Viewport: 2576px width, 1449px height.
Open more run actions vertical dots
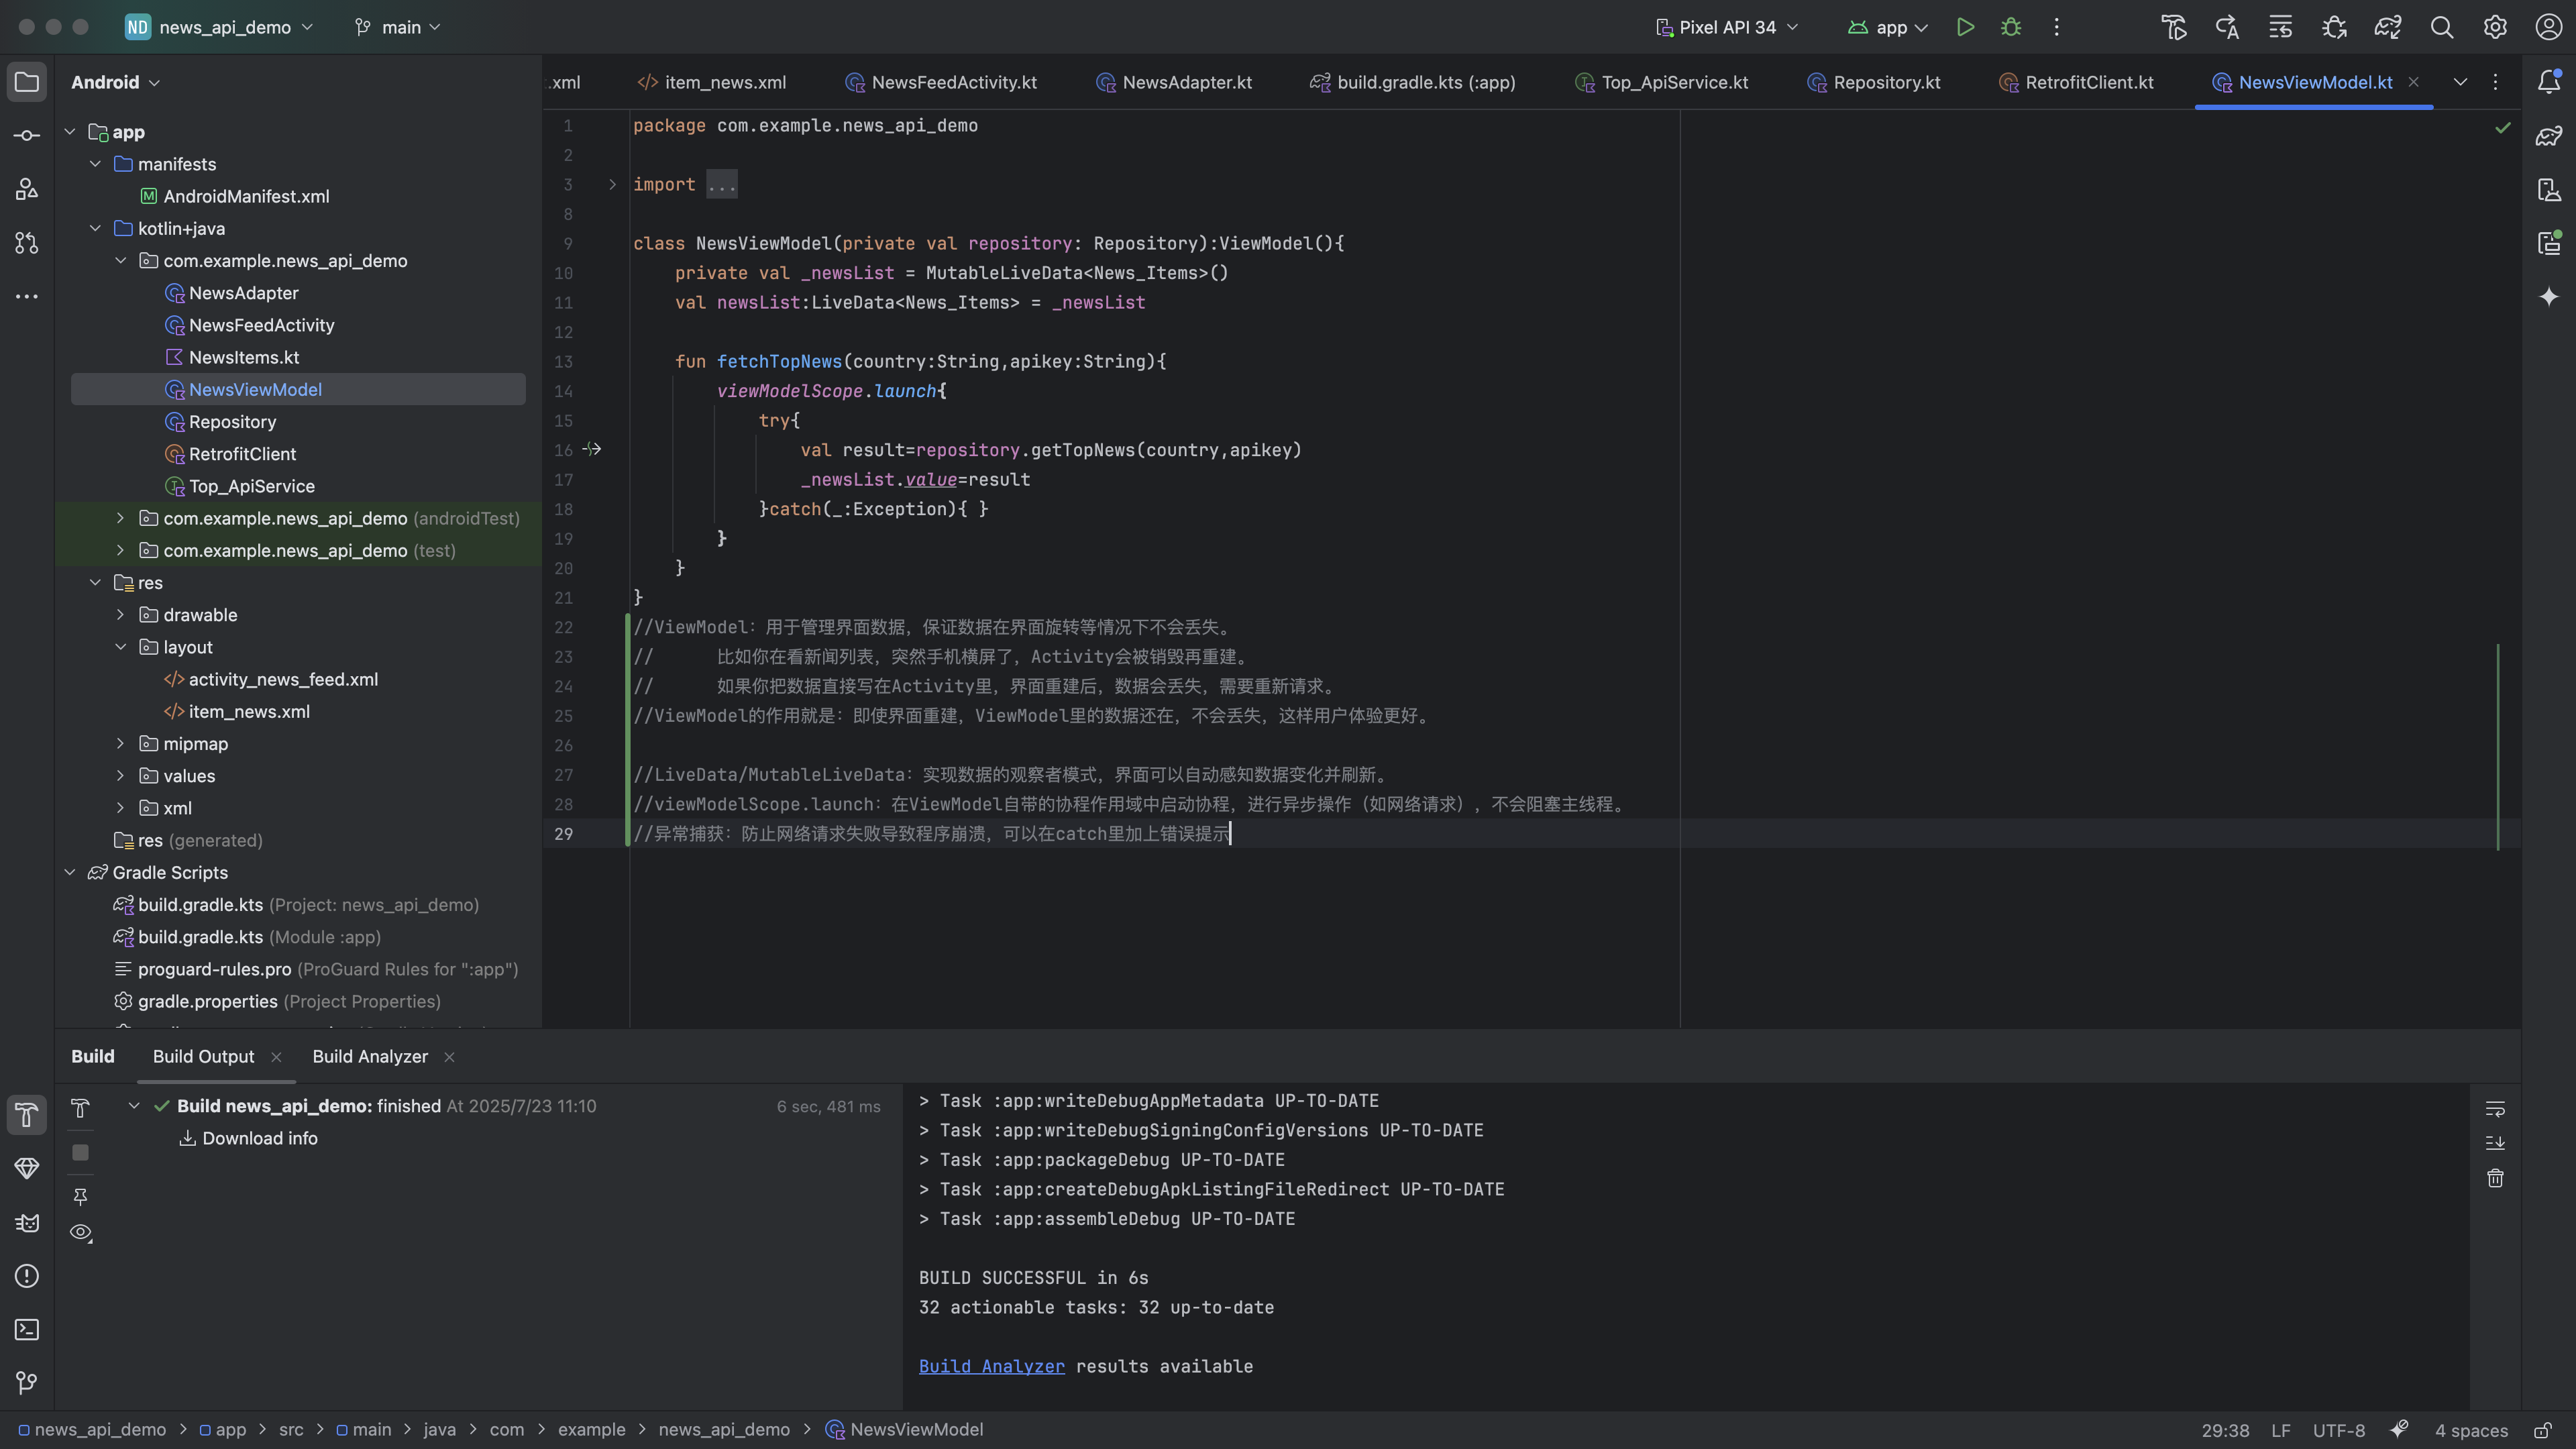pyautogui.click(x=2056, y=27)
